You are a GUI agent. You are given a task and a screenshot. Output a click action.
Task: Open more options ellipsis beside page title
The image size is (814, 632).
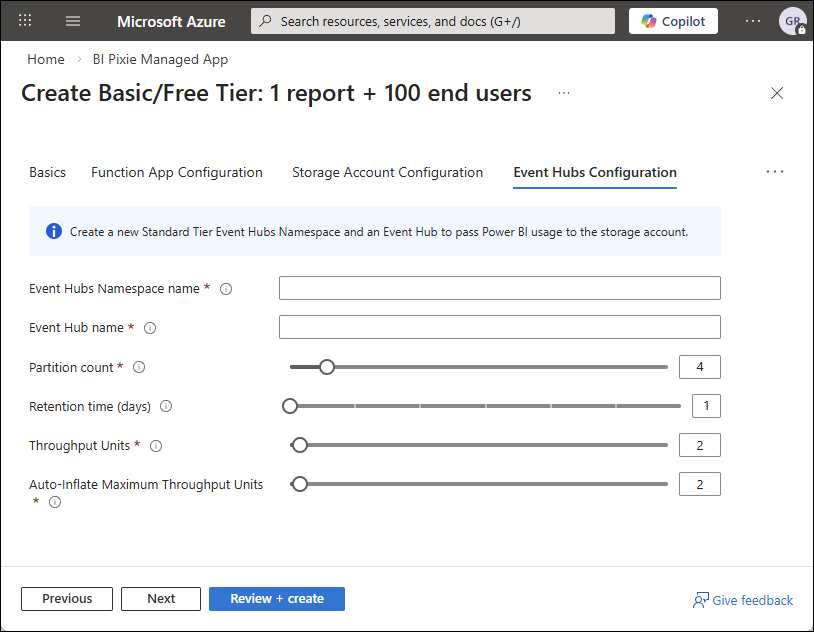[x=564, y=93]
